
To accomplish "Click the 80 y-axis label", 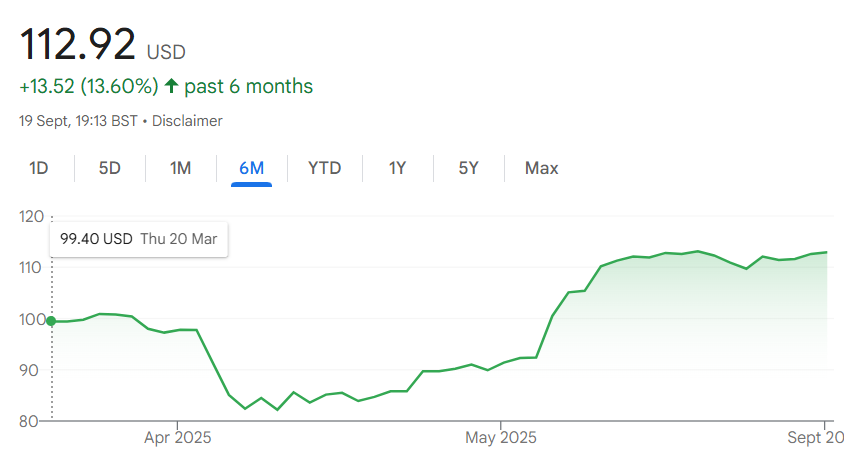I will 29,421.
